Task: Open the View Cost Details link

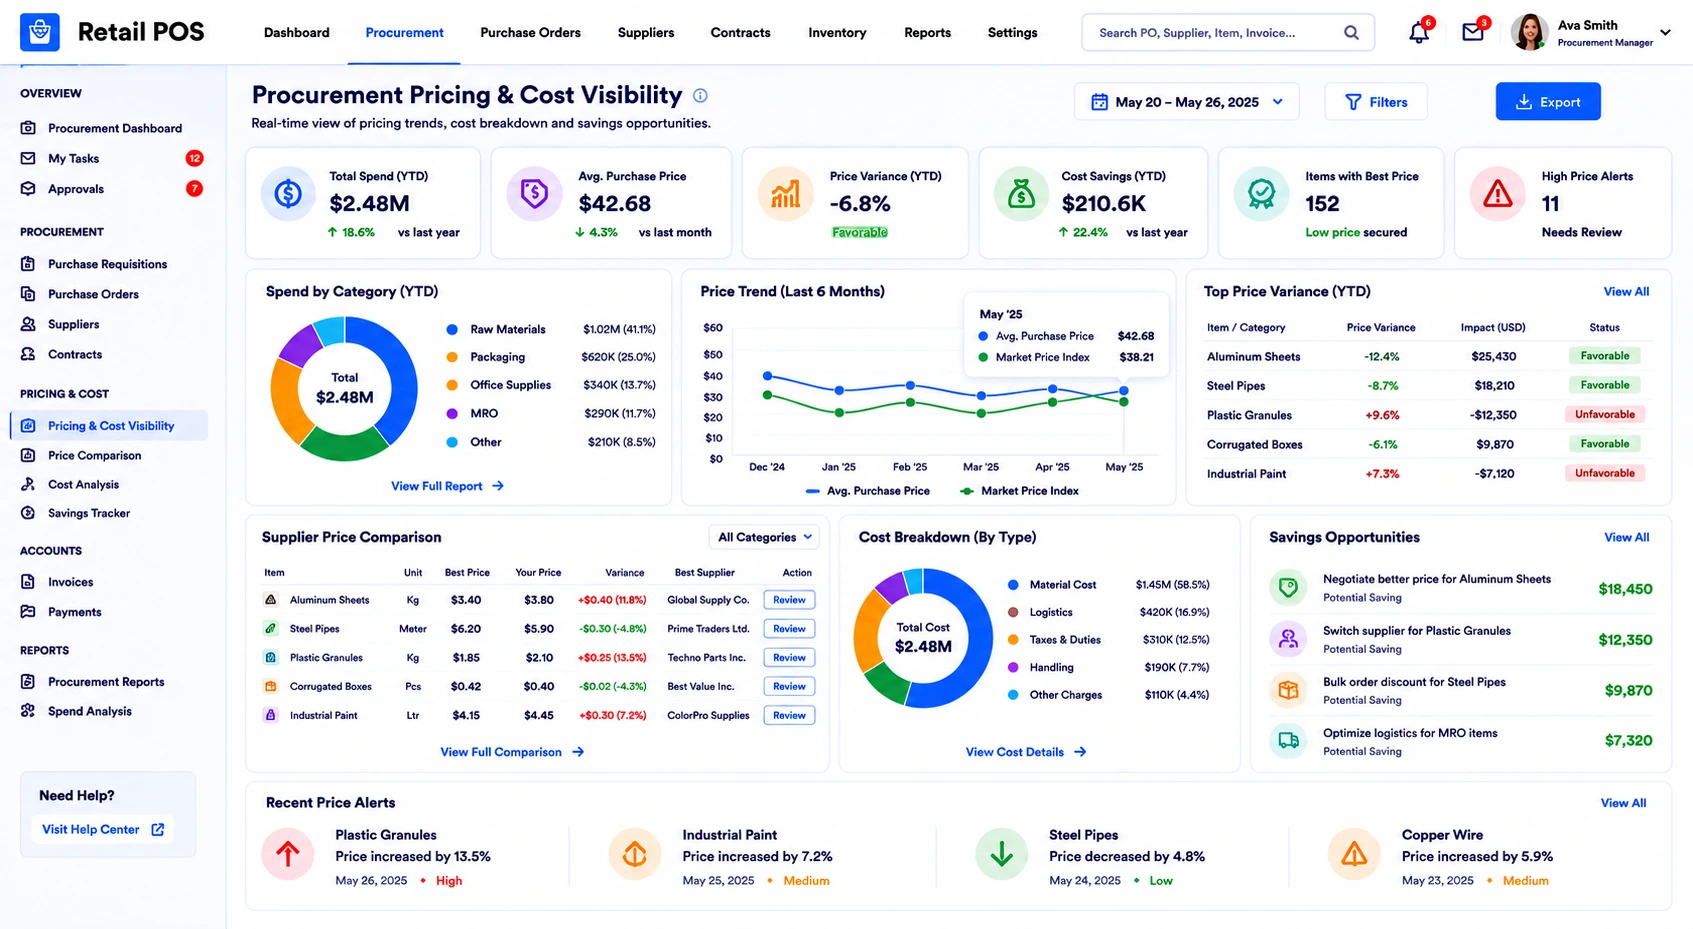Action: (x=1026, y=752)
